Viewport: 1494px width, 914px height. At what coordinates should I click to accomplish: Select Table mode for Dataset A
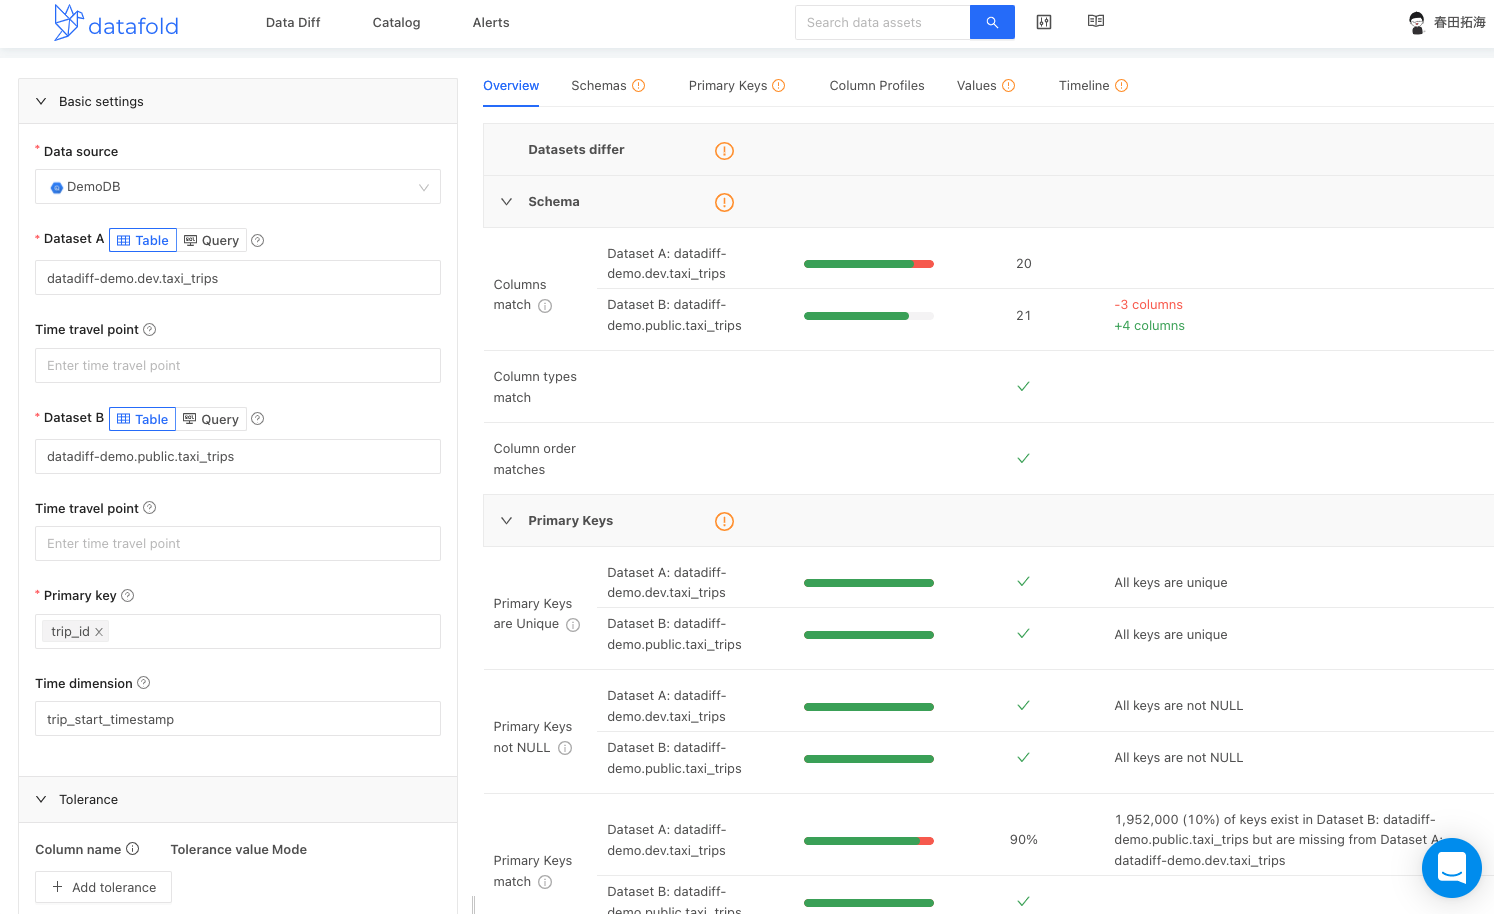tap(142, 240)
